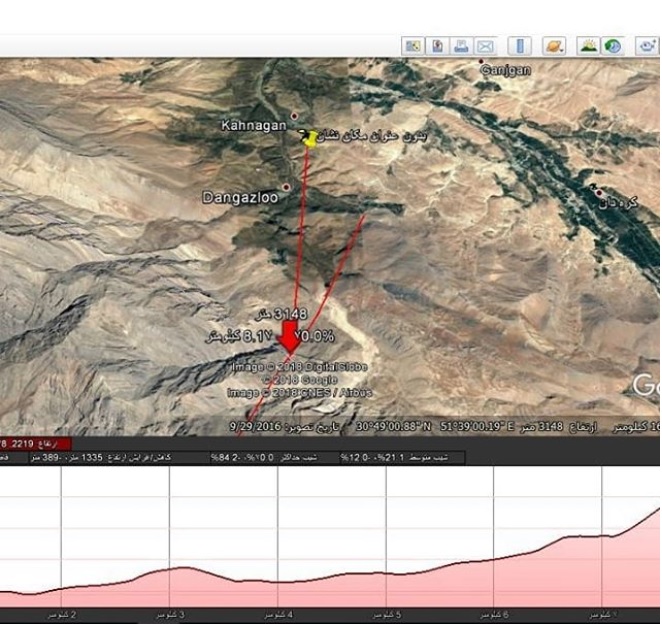The height and width of the screenshot is (624, 662).
Task: Open the planet switcher icon
Action: point(554,46)
